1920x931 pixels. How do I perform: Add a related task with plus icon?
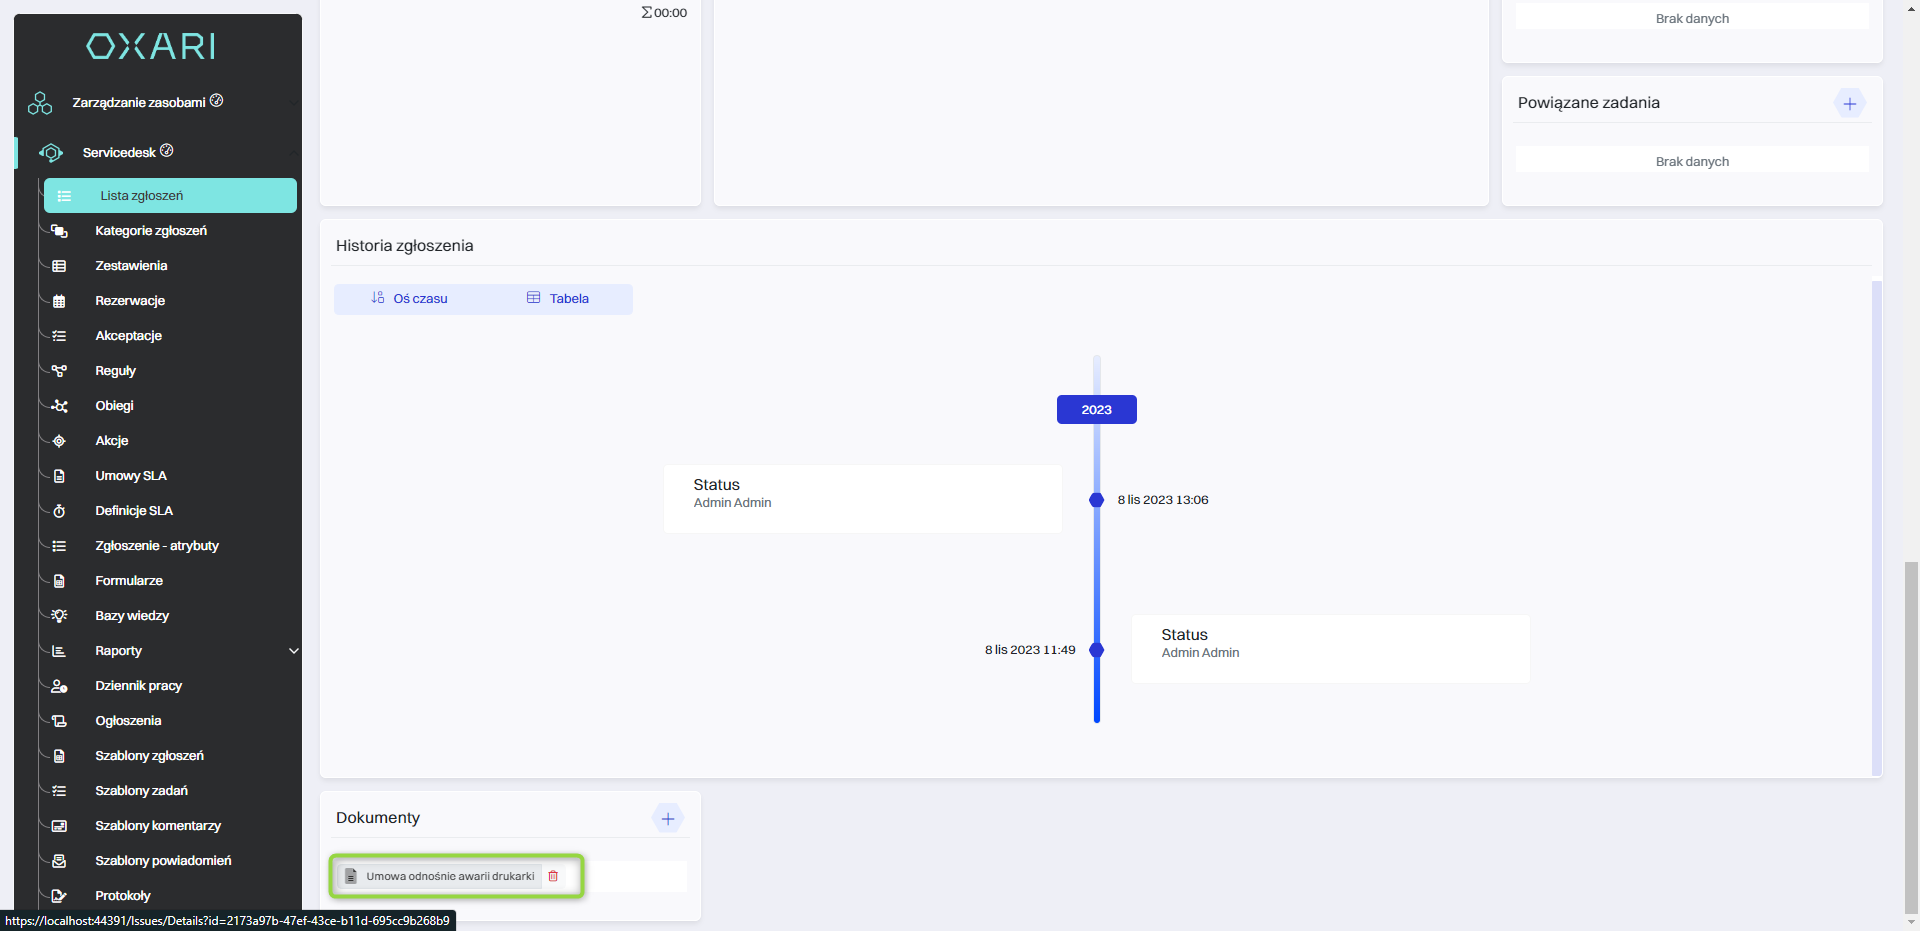click(x=1849, y=104)
